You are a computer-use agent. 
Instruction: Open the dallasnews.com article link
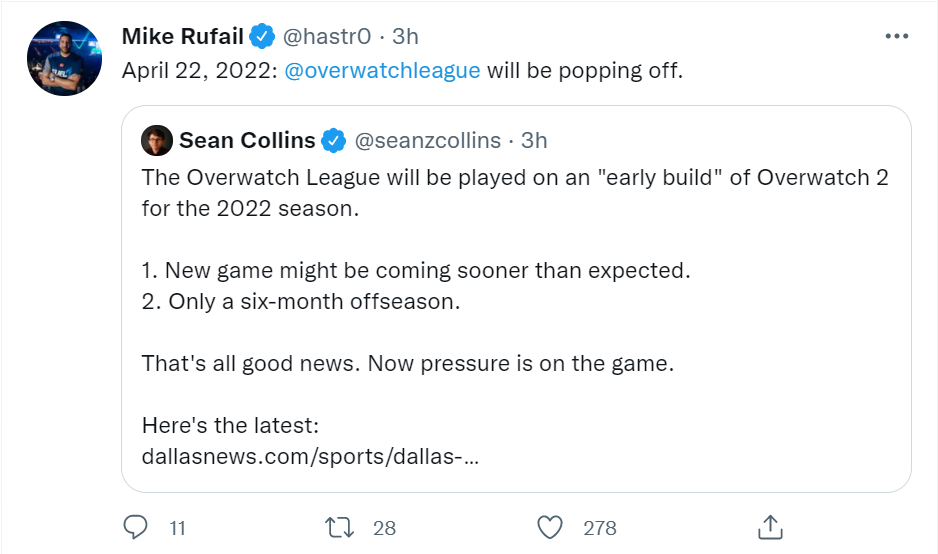coord(310,456)
